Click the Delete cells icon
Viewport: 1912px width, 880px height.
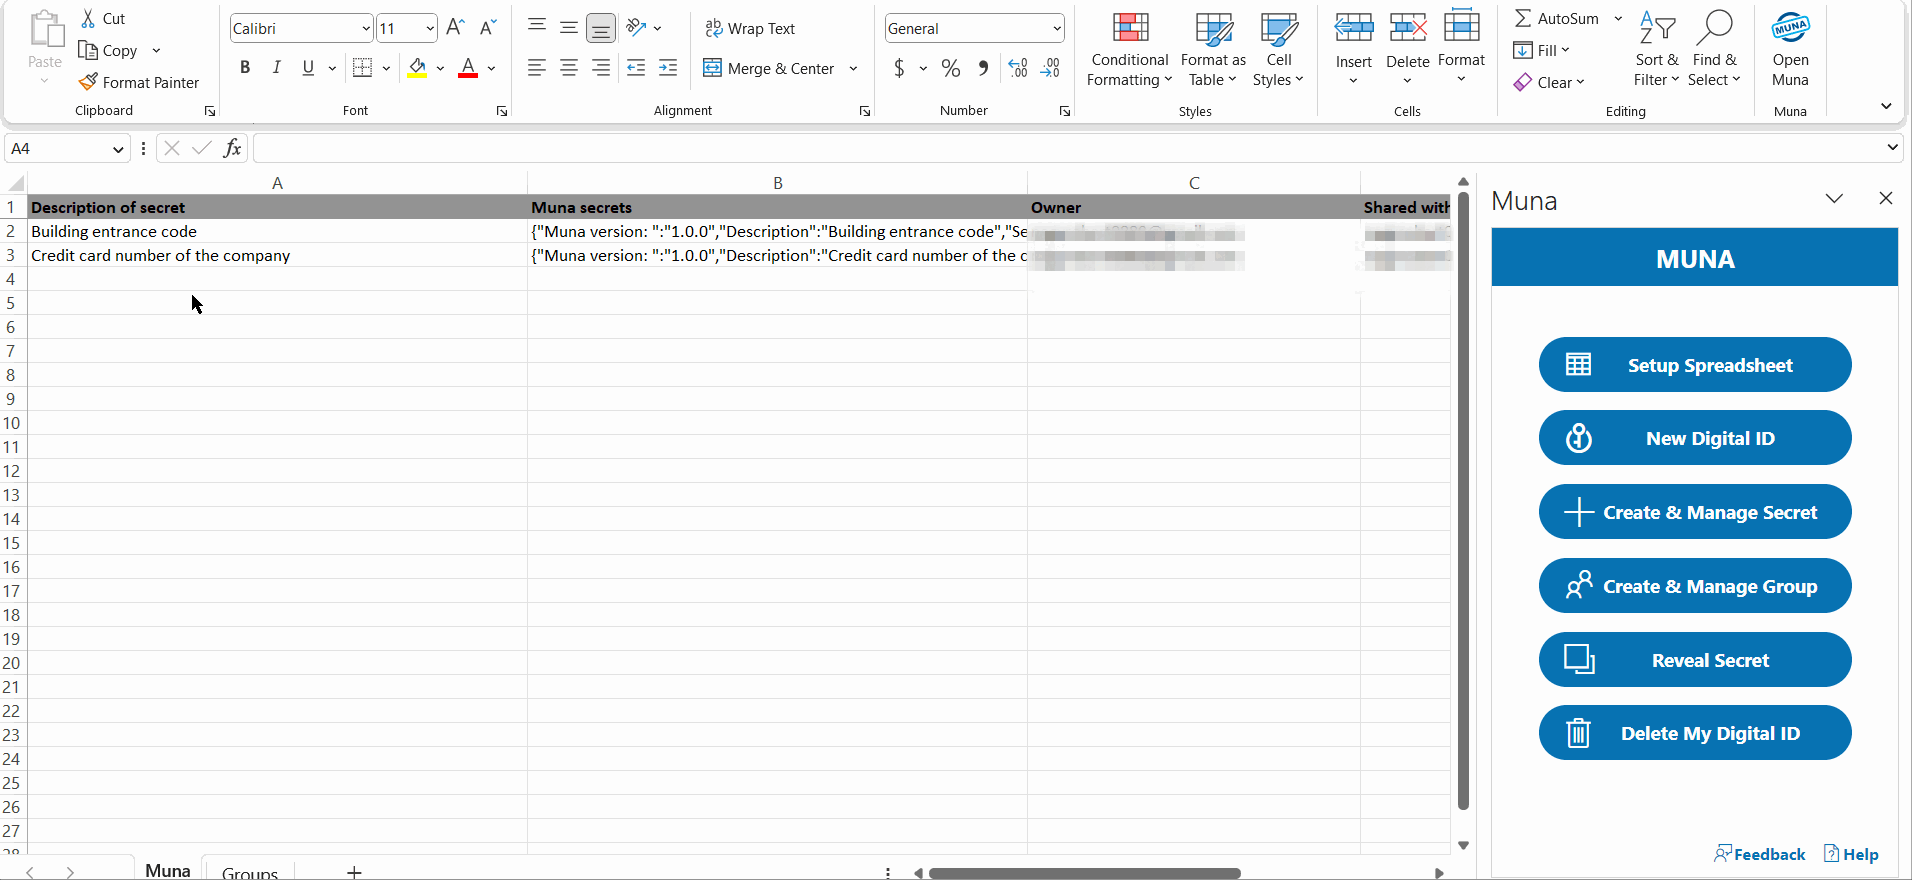(1408, 28)
